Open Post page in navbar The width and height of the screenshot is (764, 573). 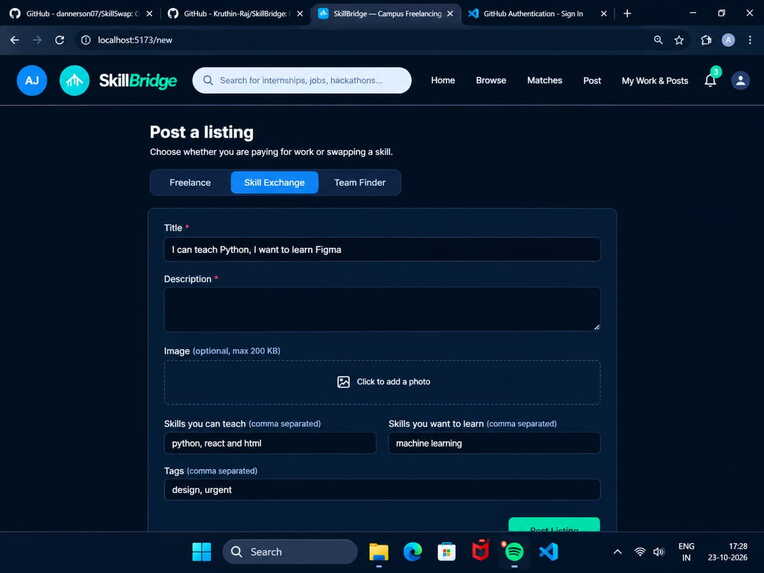coord(592,81)
